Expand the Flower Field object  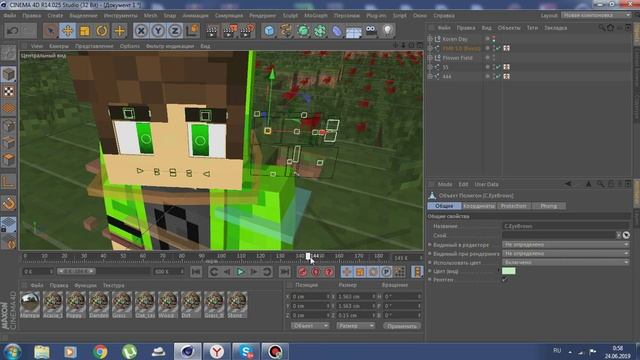(x=430, y=58)
